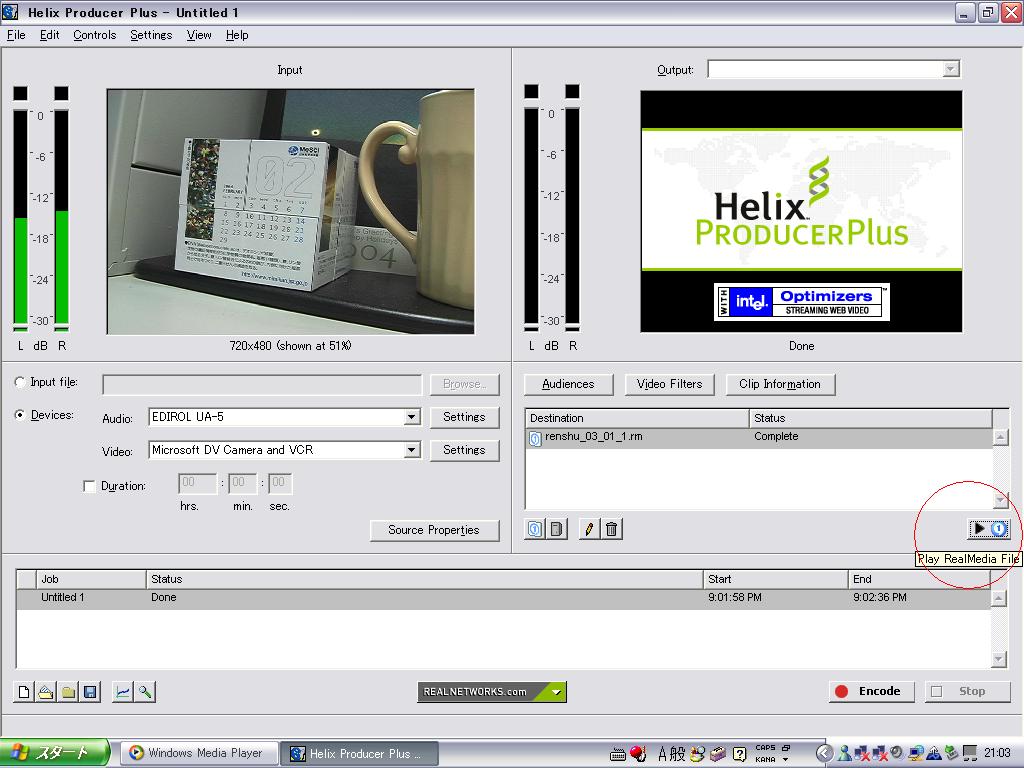Enable the Duration checkbox
Viewport: 1024px width, 768px height.
click(x=89, y=487)
